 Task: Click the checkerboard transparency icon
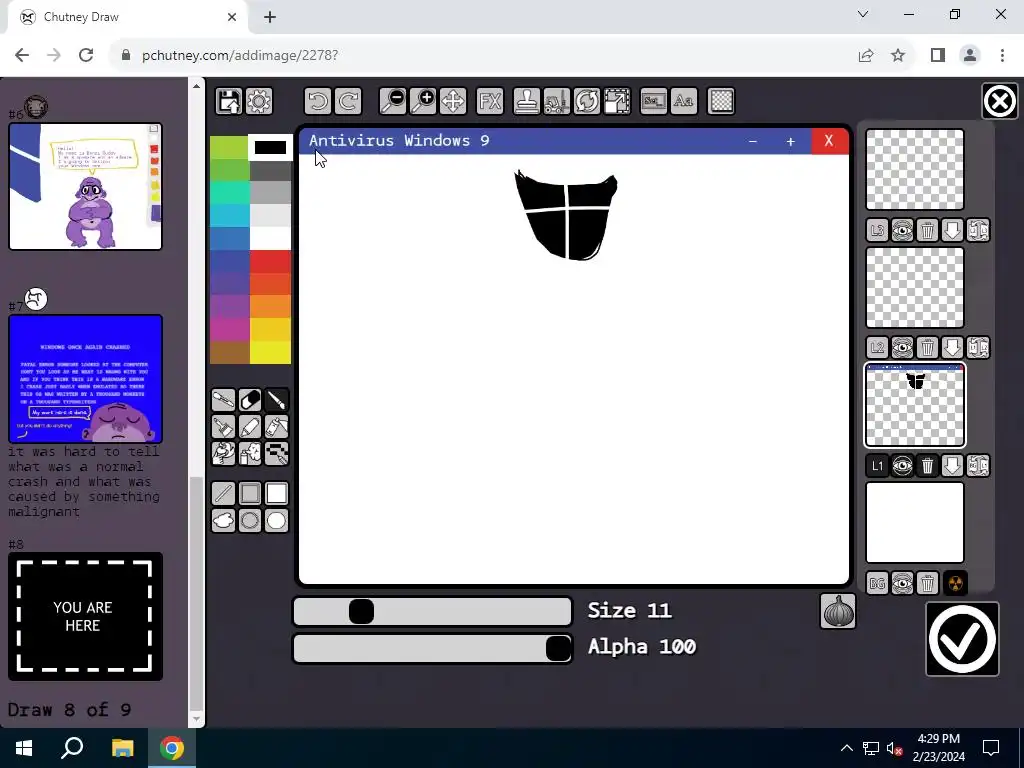tap(721, 101)
